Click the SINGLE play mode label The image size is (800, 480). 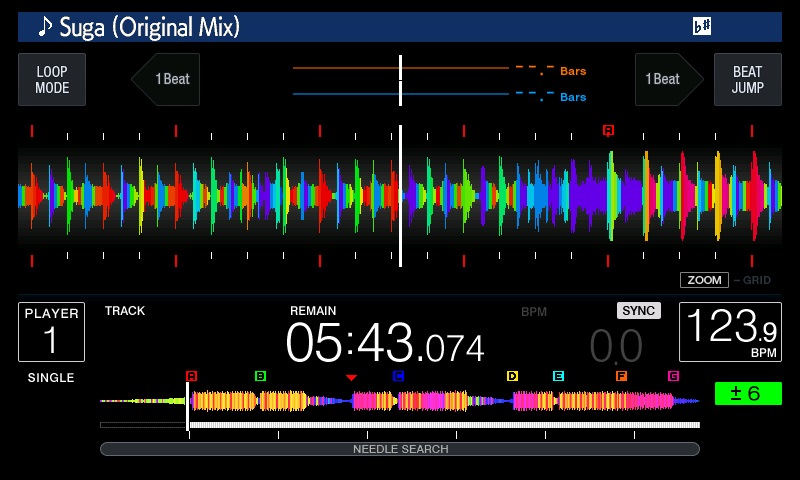[51, 377]
